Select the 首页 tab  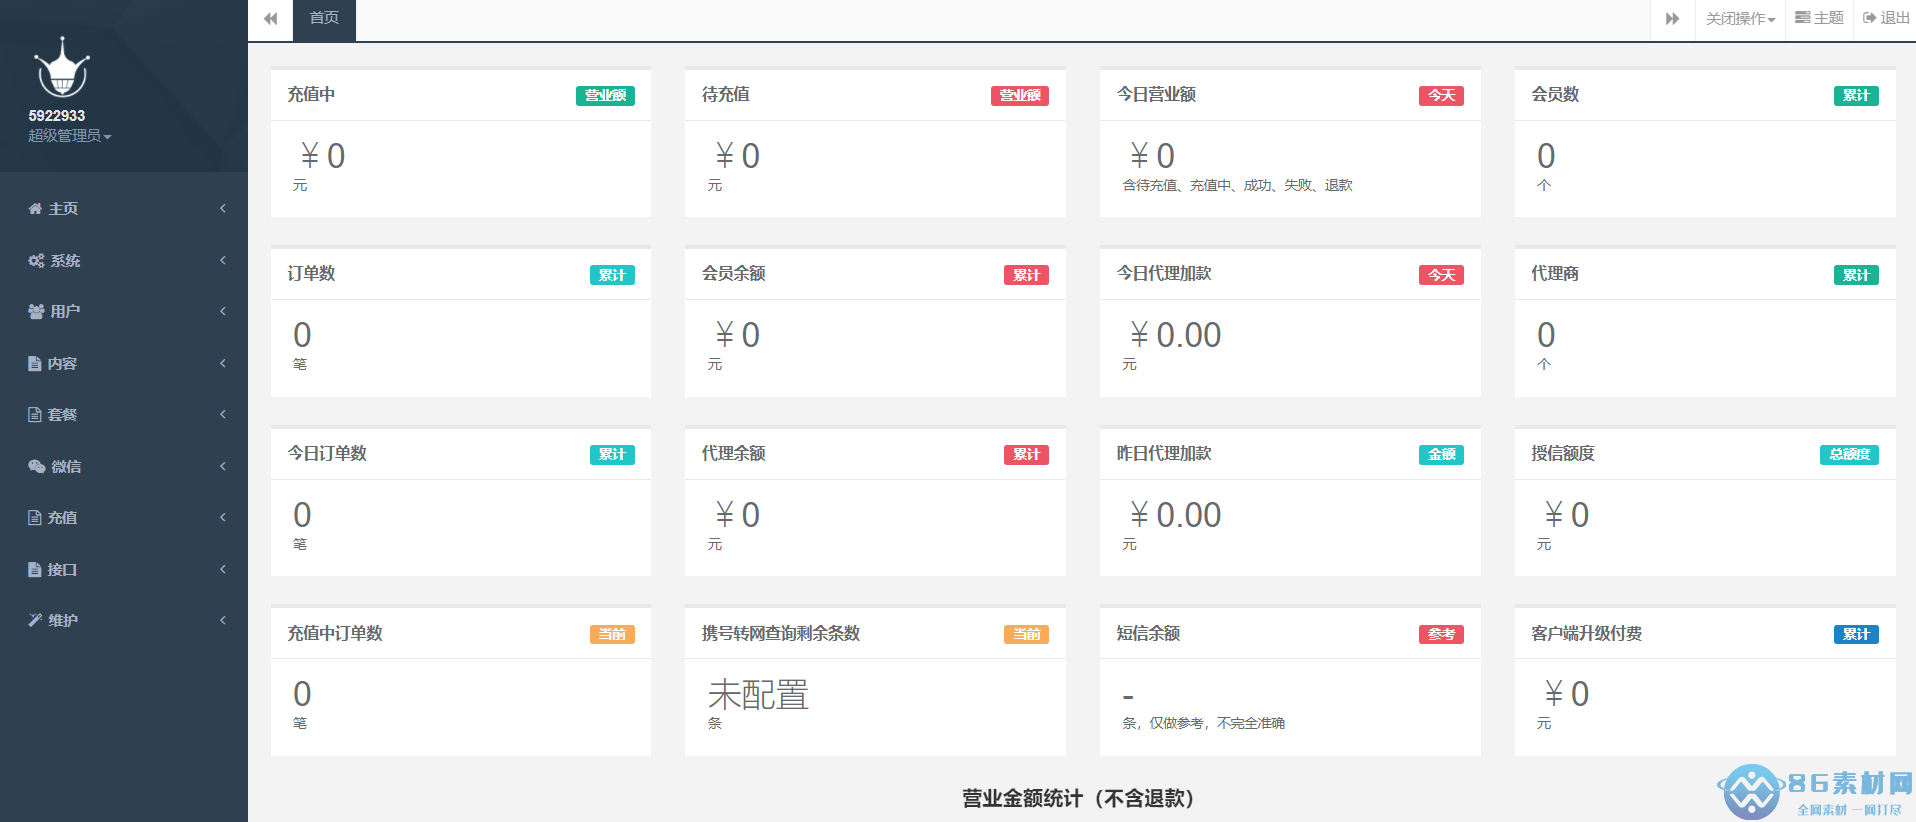pos(324,19)
